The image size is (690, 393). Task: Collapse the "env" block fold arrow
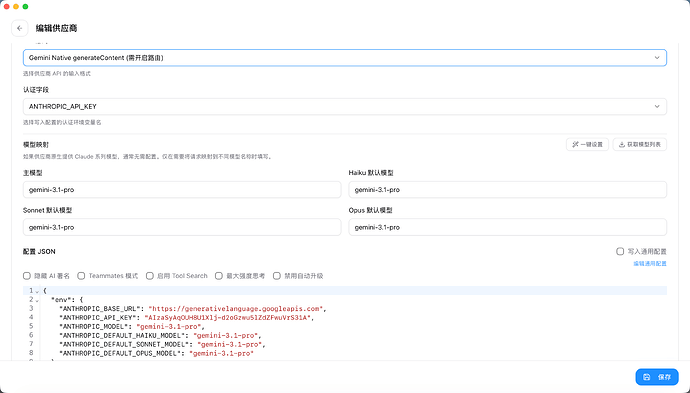pyautogui.click(x=37, y=300)
